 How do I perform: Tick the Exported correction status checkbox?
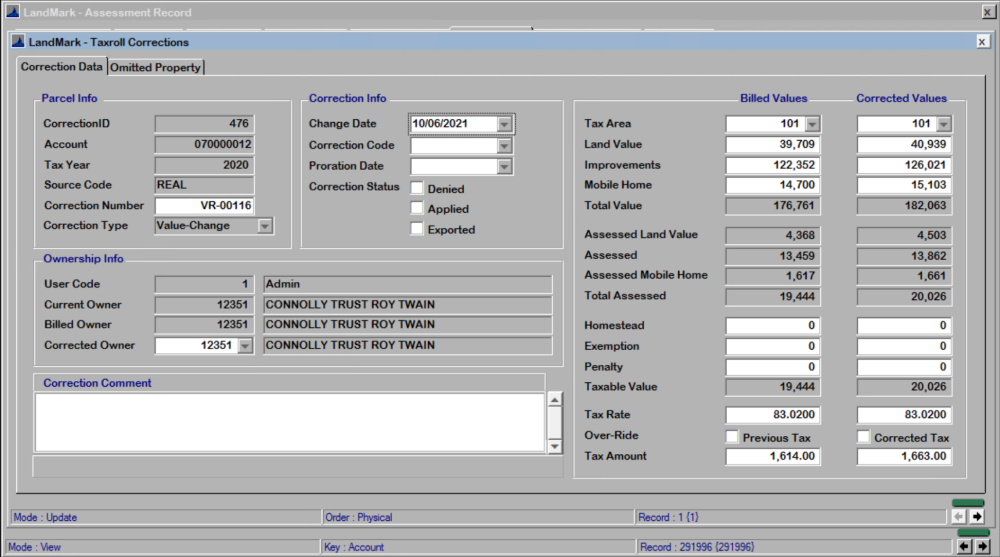[417, 229]
